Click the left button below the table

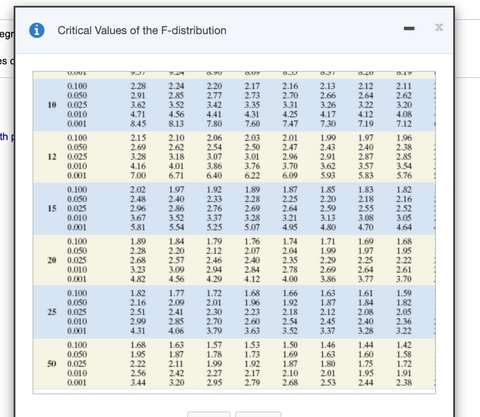[209, 414]
